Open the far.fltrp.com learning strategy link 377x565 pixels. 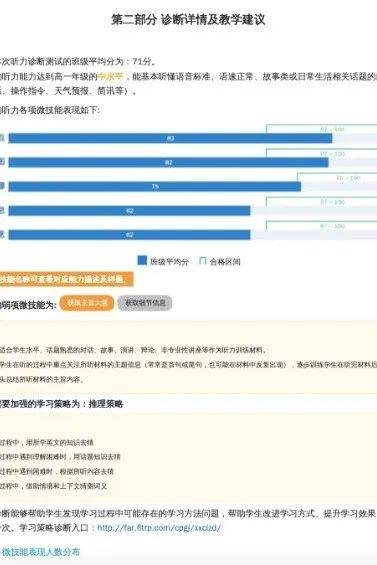[x=159, y=528]
